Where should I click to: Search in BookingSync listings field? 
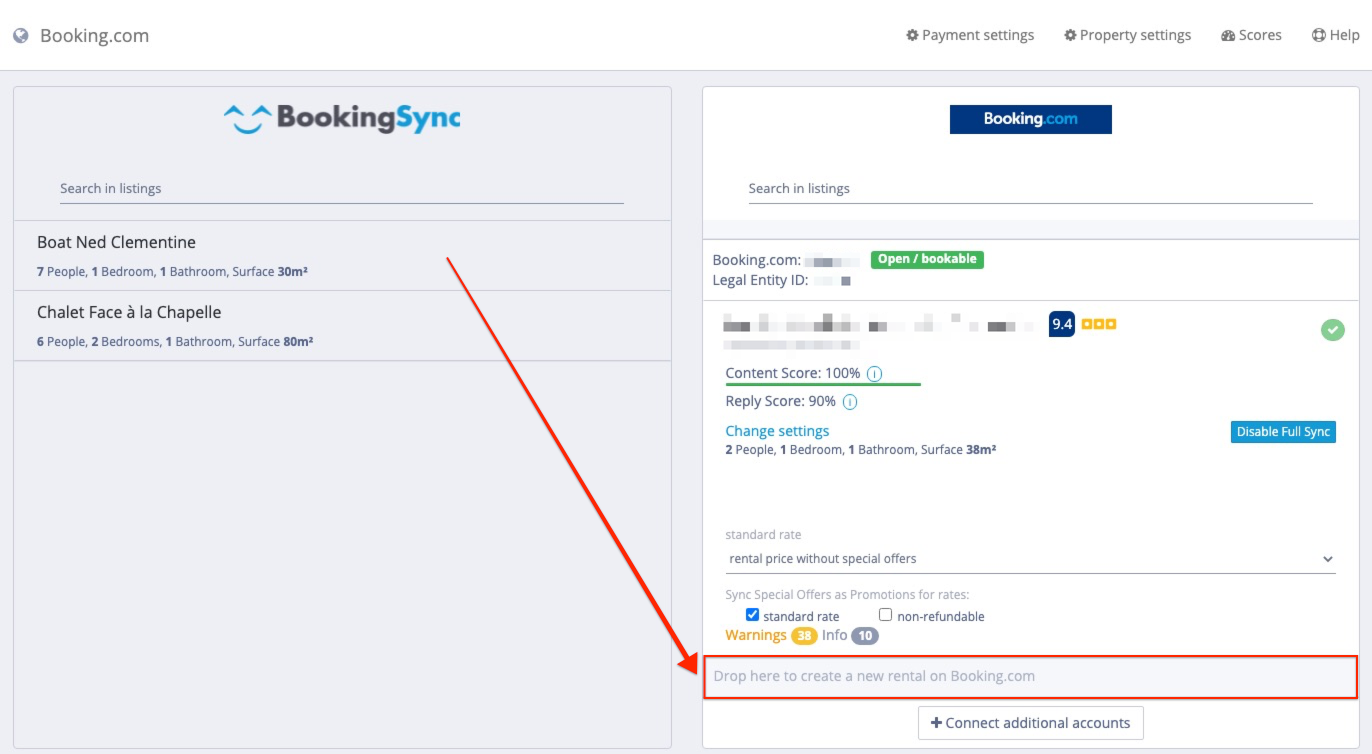[x=342, y=188]
